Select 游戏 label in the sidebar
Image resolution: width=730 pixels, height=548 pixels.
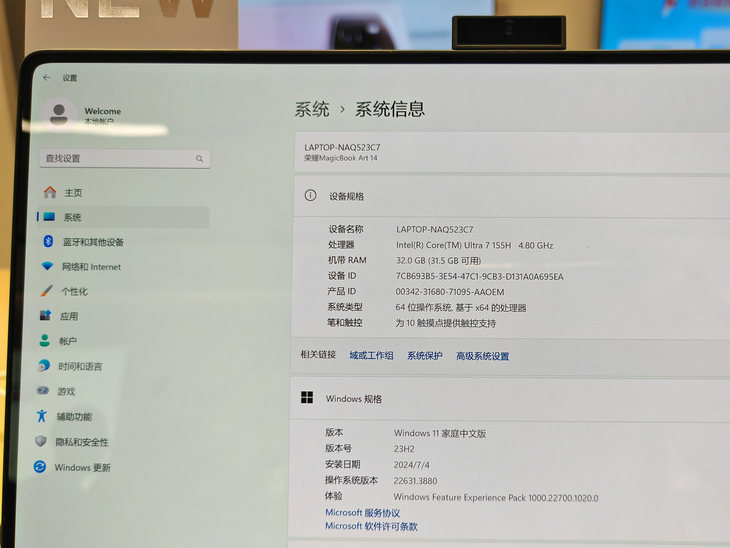click(66, 391)
